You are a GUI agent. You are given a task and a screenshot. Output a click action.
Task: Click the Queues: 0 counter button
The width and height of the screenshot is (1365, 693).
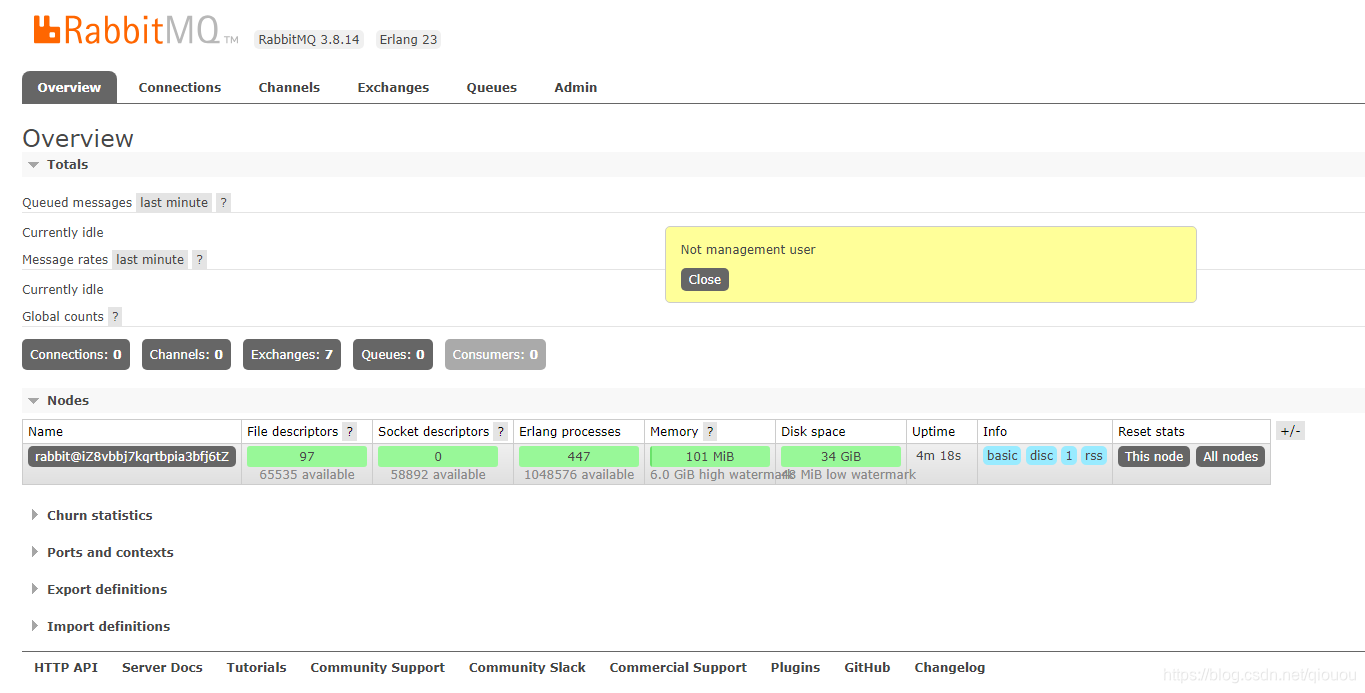393,354
